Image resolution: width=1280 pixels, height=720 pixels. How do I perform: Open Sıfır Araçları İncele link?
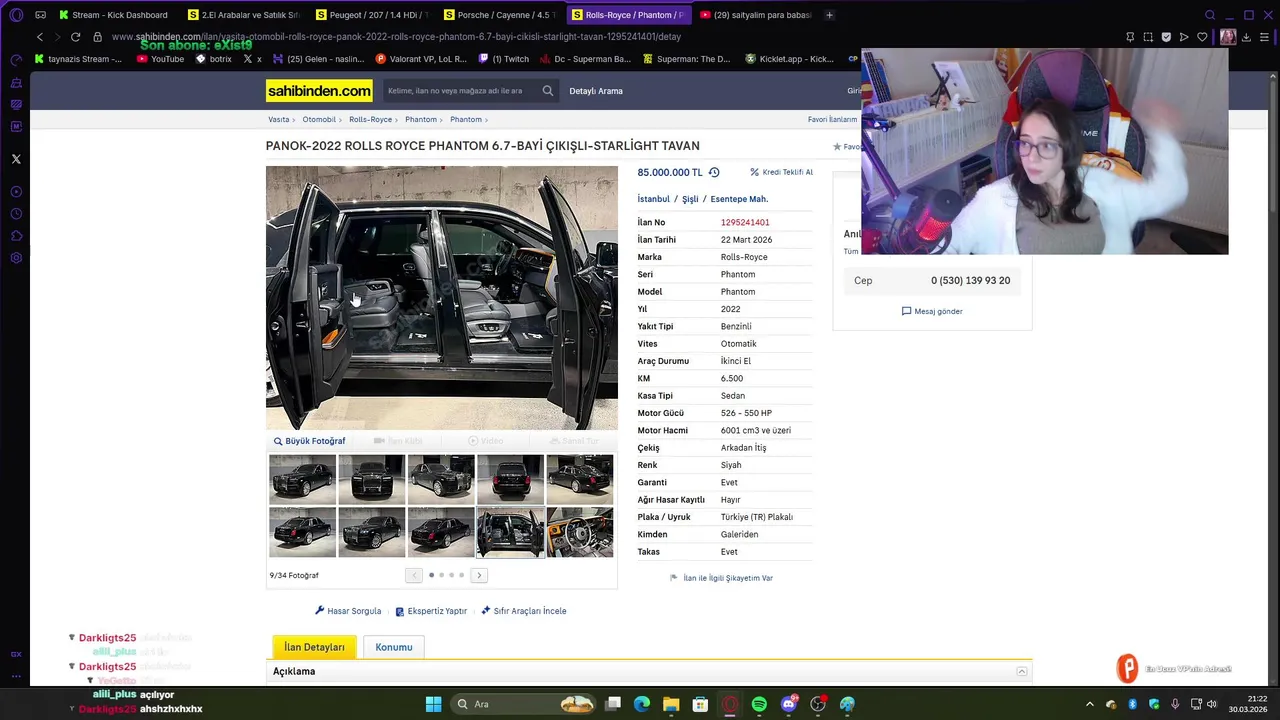click(x=524, y=611)
